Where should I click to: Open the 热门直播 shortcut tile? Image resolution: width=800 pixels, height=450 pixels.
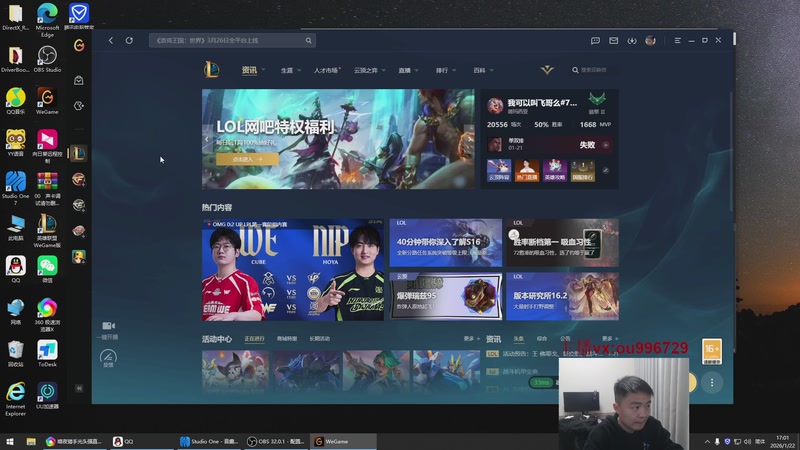[527, 170]
